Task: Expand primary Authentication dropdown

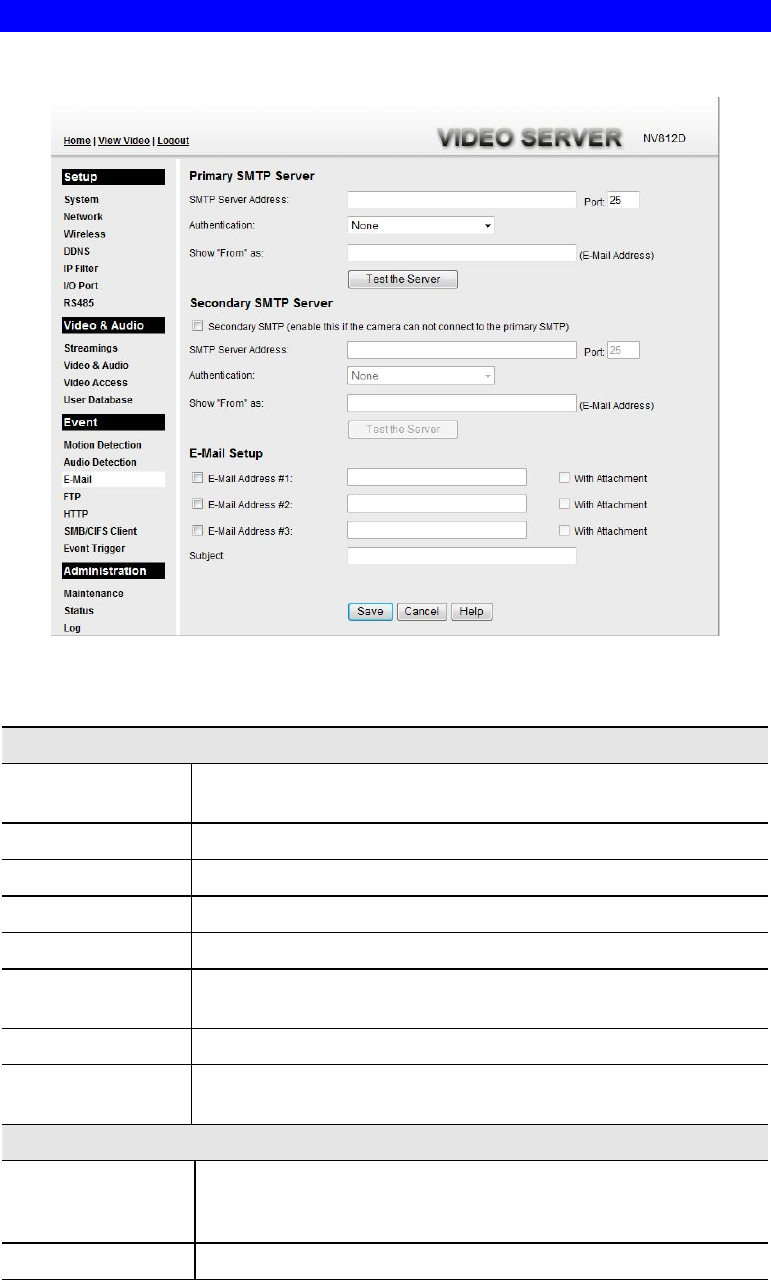Action: point(421,226)
